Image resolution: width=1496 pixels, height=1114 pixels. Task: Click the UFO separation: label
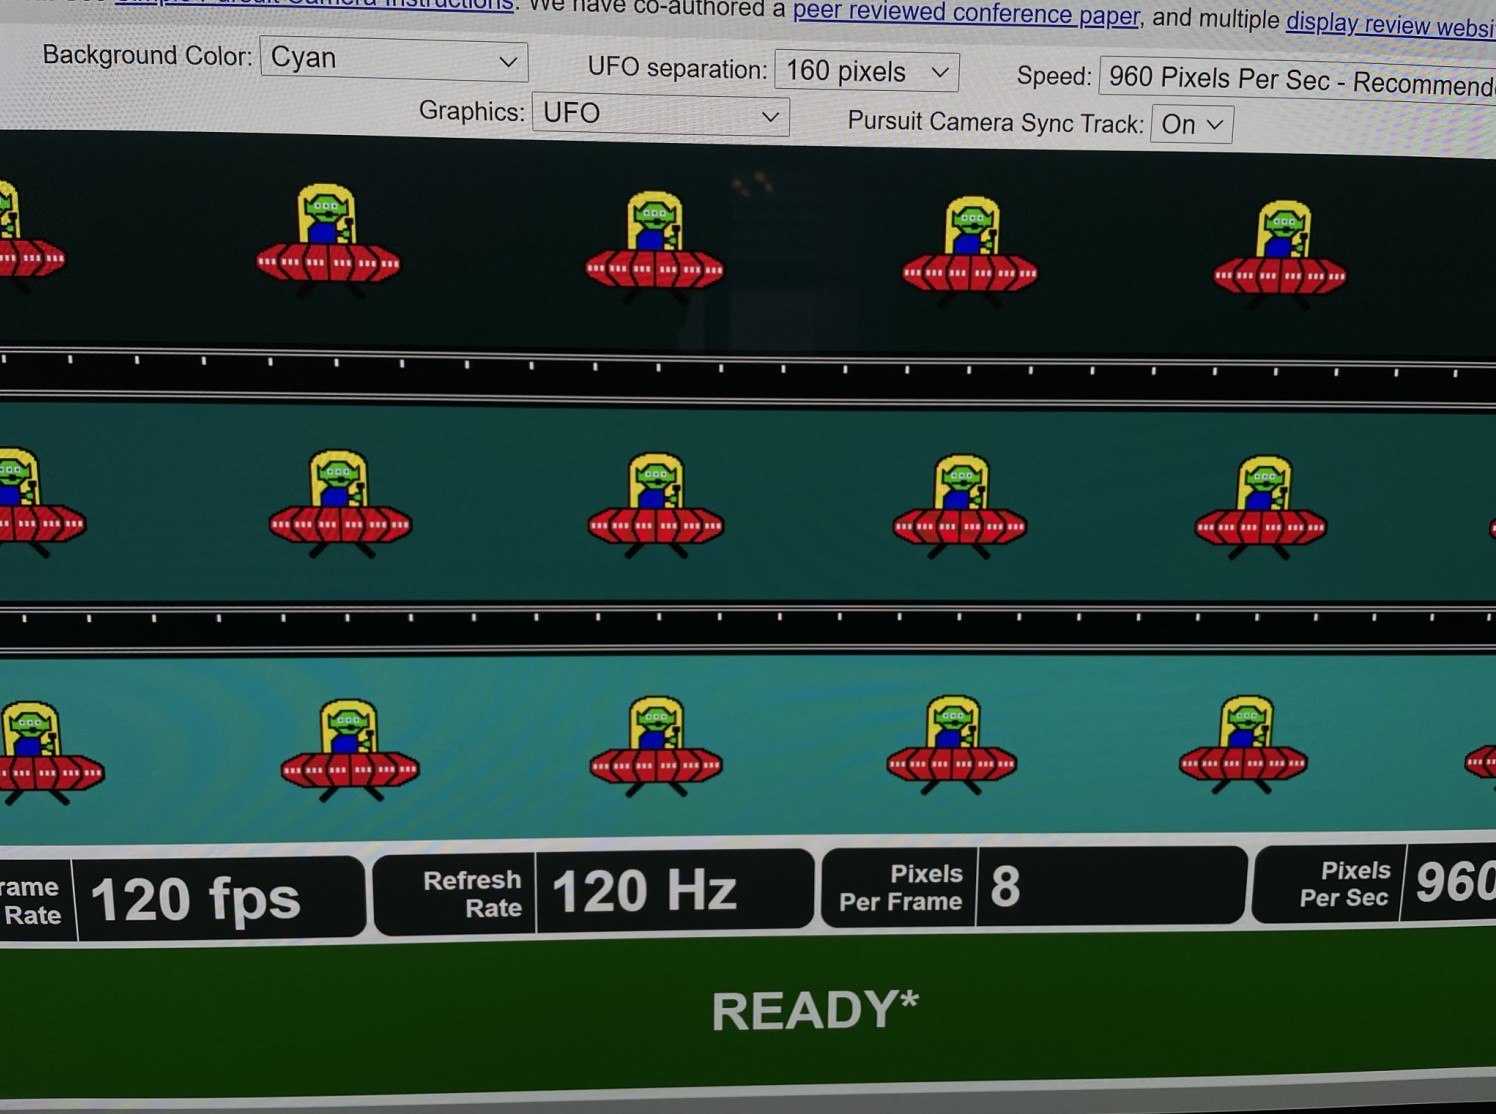(x=677, y=67)
